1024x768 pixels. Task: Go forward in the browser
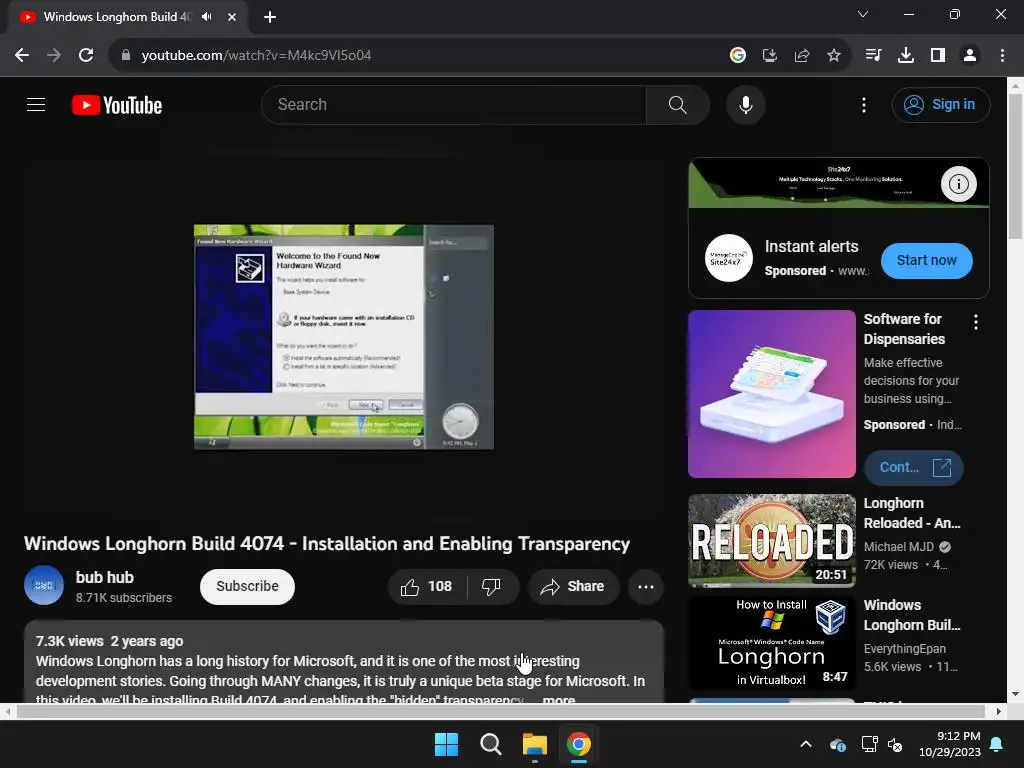(54, 56)
